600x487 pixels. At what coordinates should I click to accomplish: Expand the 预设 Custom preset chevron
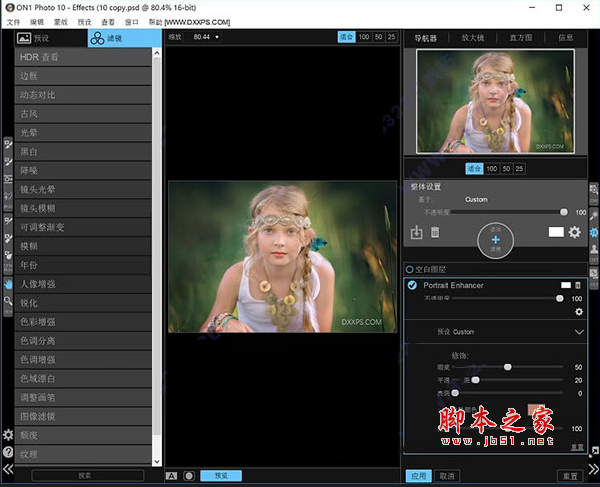tap(578, 332)
